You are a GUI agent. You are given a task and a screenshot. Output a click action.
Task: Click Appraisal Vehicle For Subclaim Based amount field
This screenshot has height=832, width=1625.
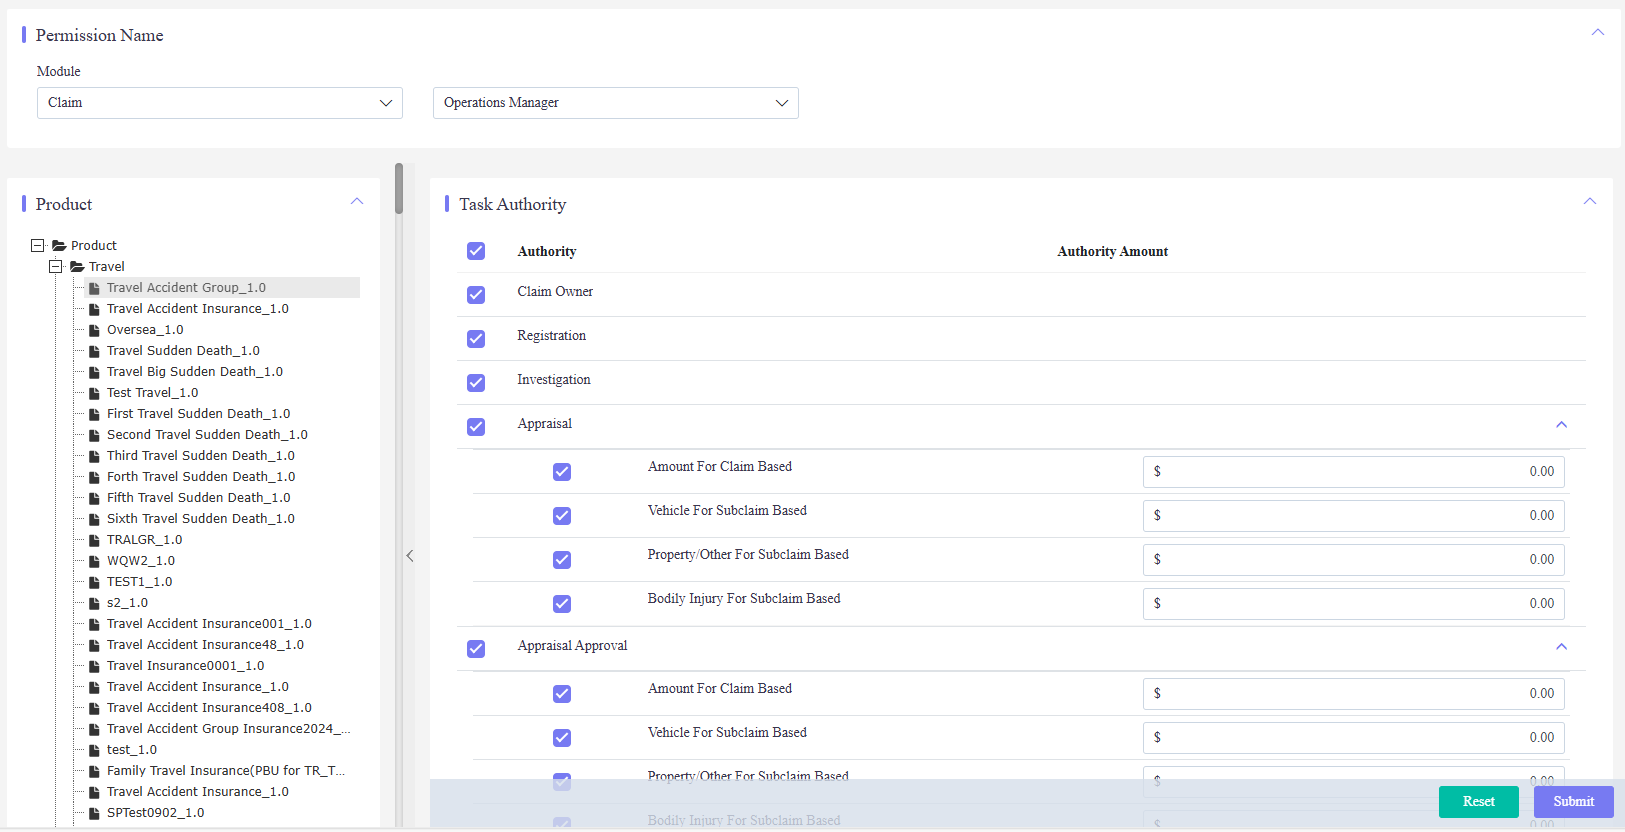click(x=1354, y=516)
